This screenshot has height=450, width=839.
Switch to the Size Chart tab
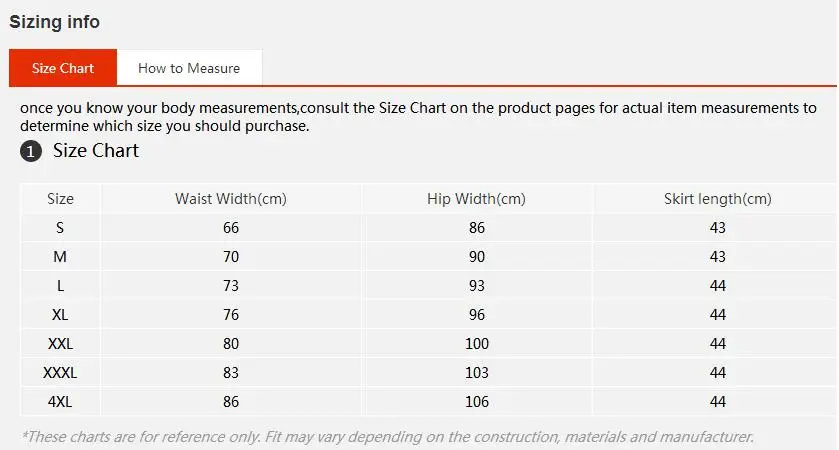click(63, 68)
